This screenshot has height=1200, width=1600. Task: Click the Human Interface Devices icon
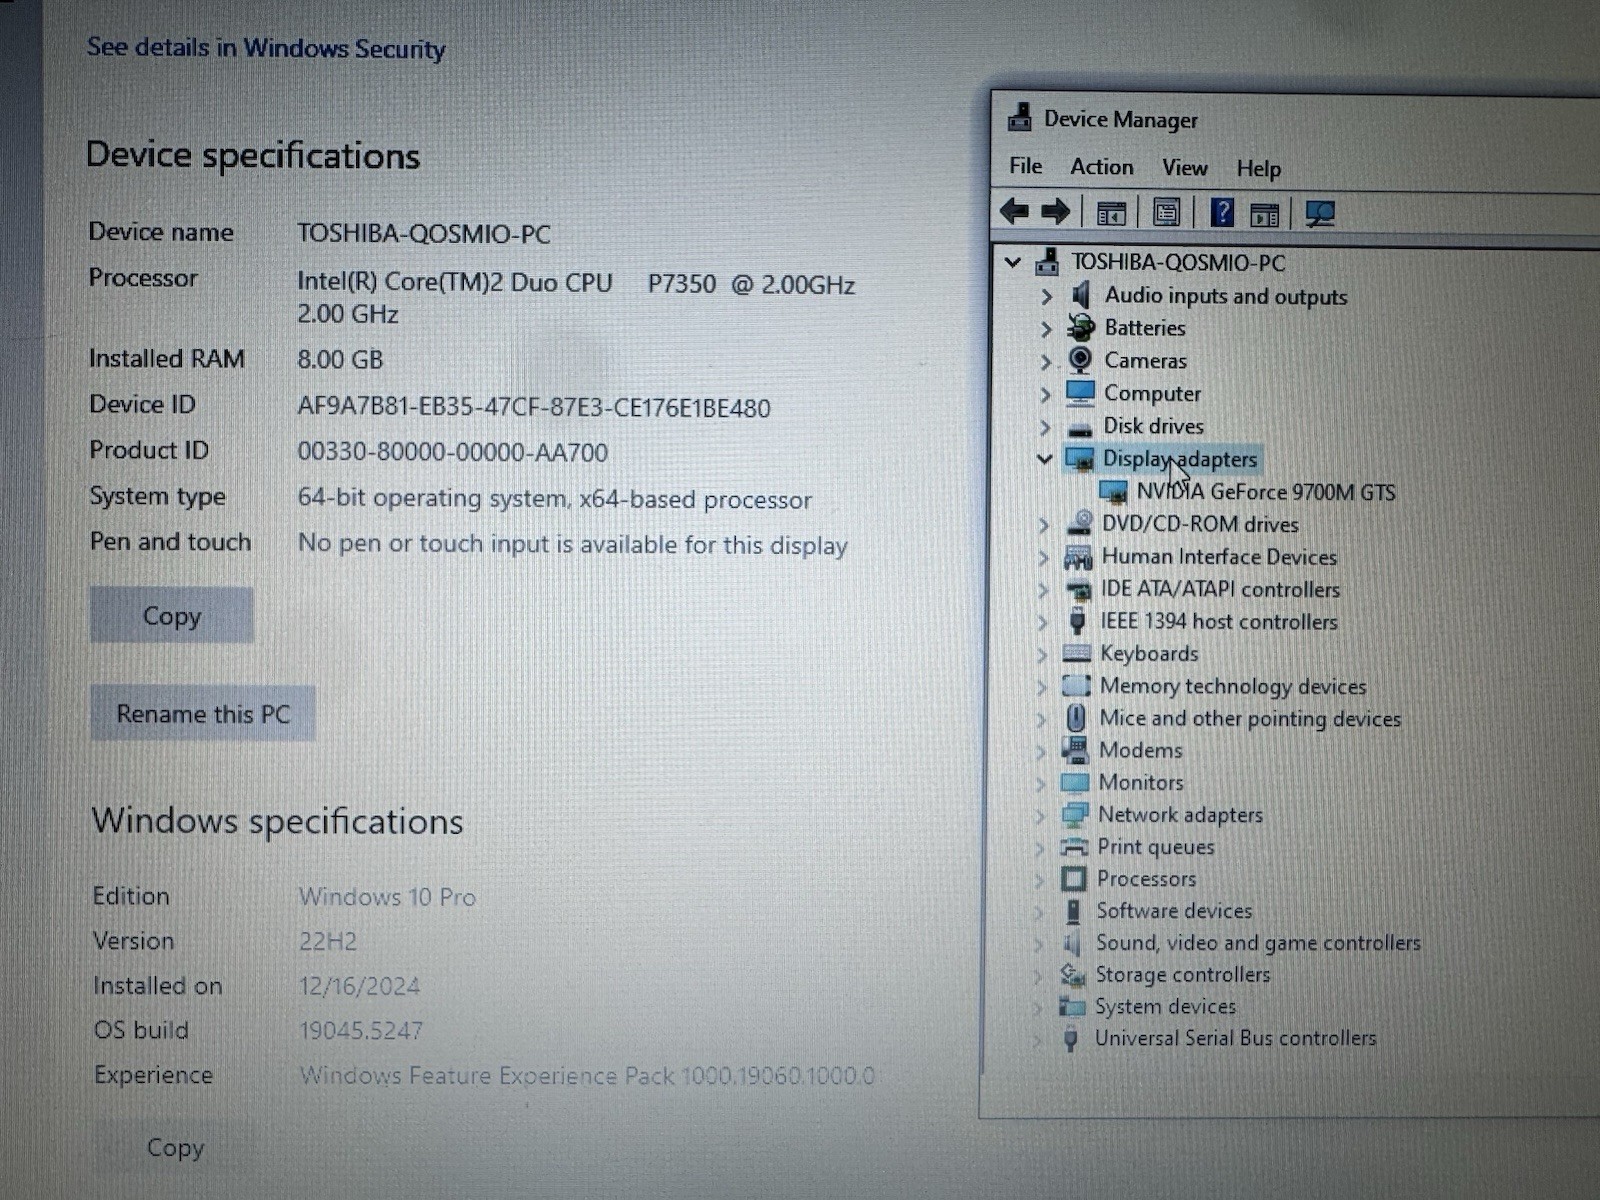click(x=1078, y=556)
